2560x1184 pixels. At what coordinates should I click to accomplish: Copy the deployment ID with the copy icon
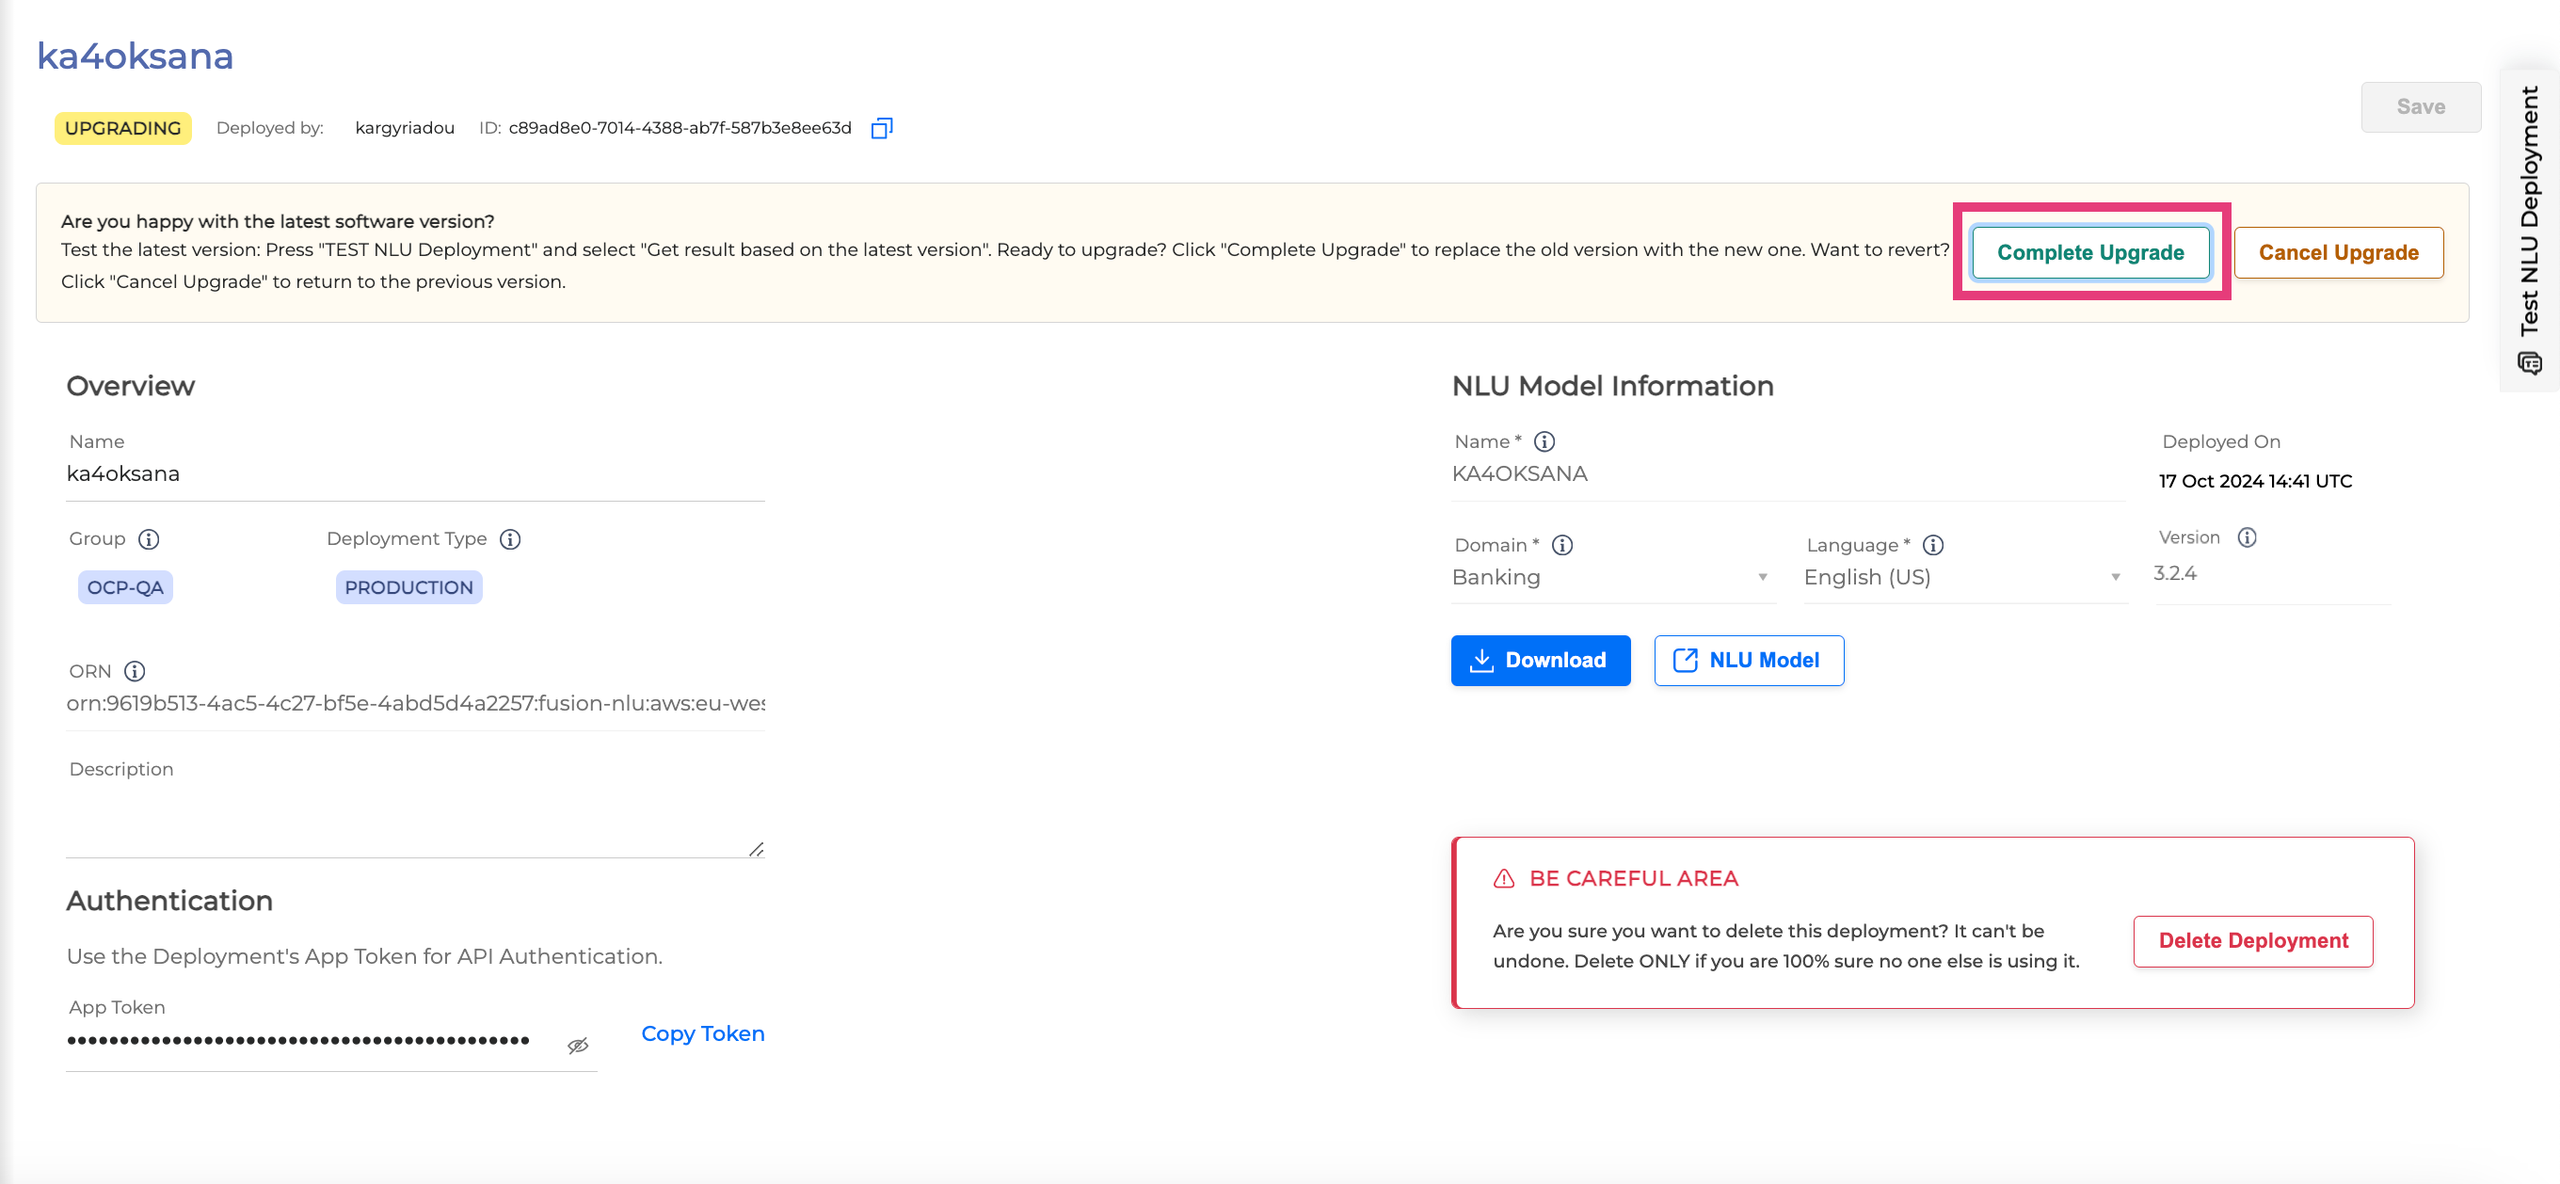click(881, 128)
